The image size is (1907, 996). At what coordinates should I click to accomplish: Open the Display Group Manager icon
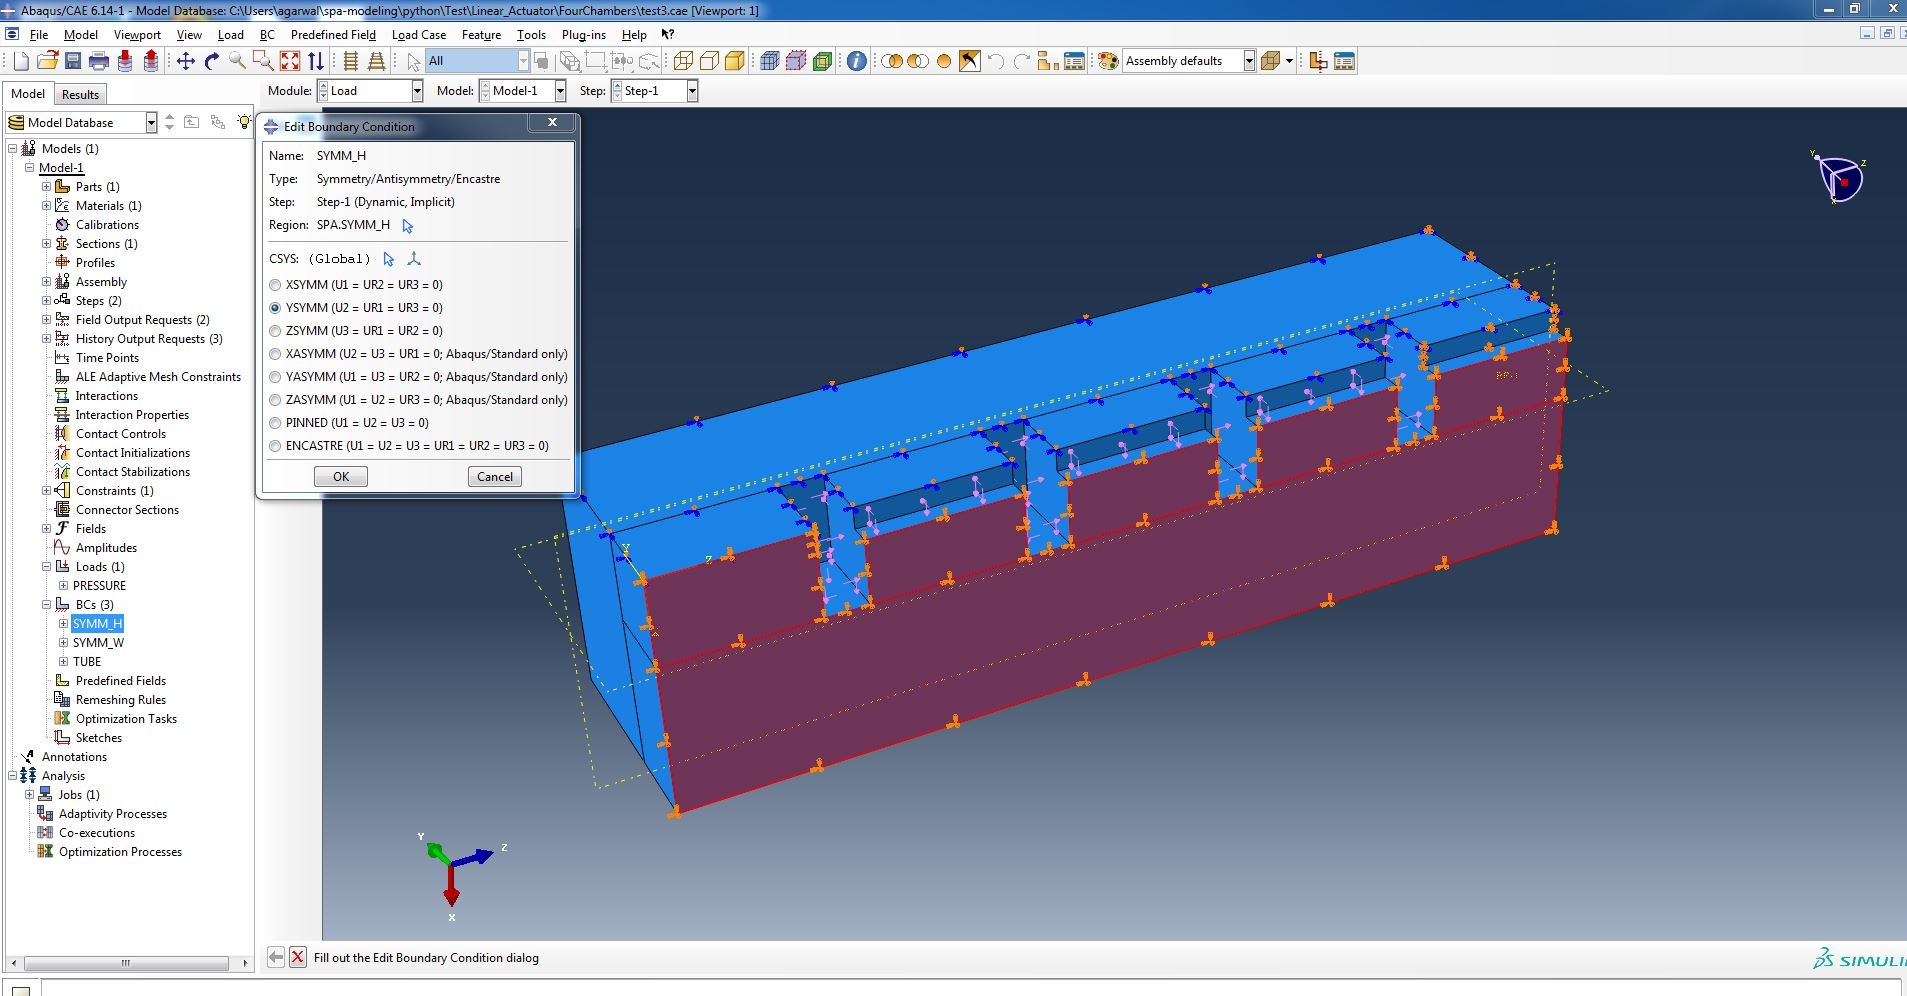(1074, 61)
